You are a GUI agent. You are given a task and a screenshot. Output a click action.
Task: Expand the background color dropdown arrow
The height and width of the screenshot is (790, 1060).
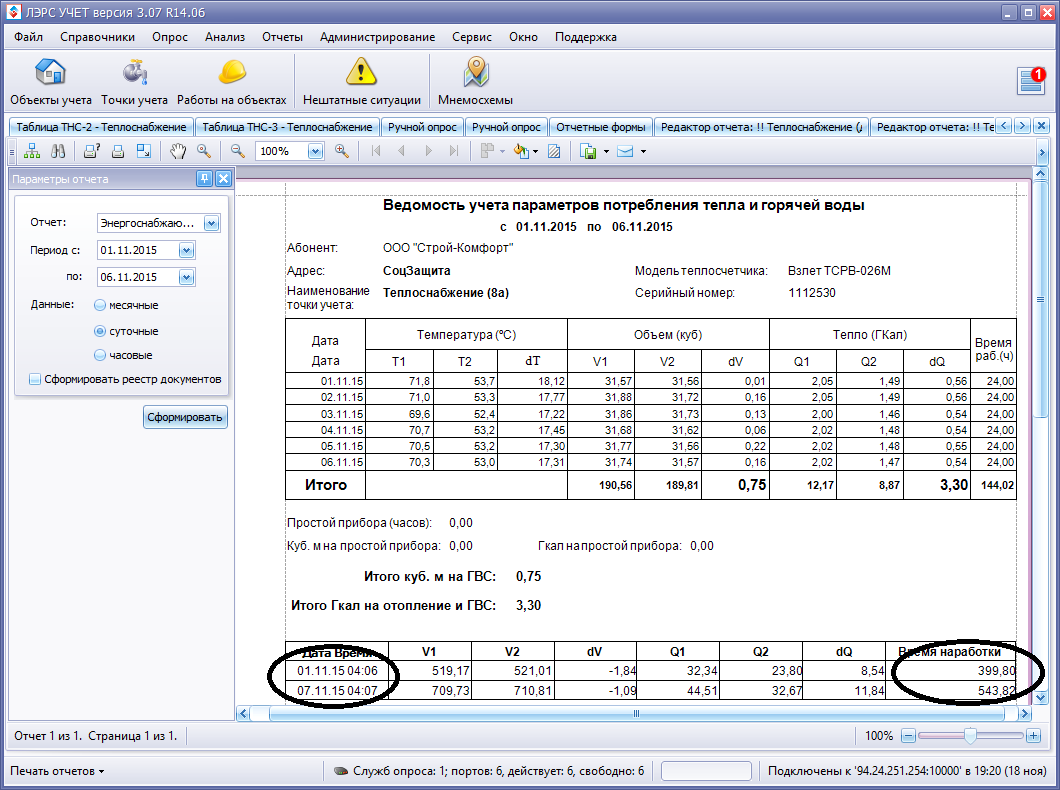point(536,151)
